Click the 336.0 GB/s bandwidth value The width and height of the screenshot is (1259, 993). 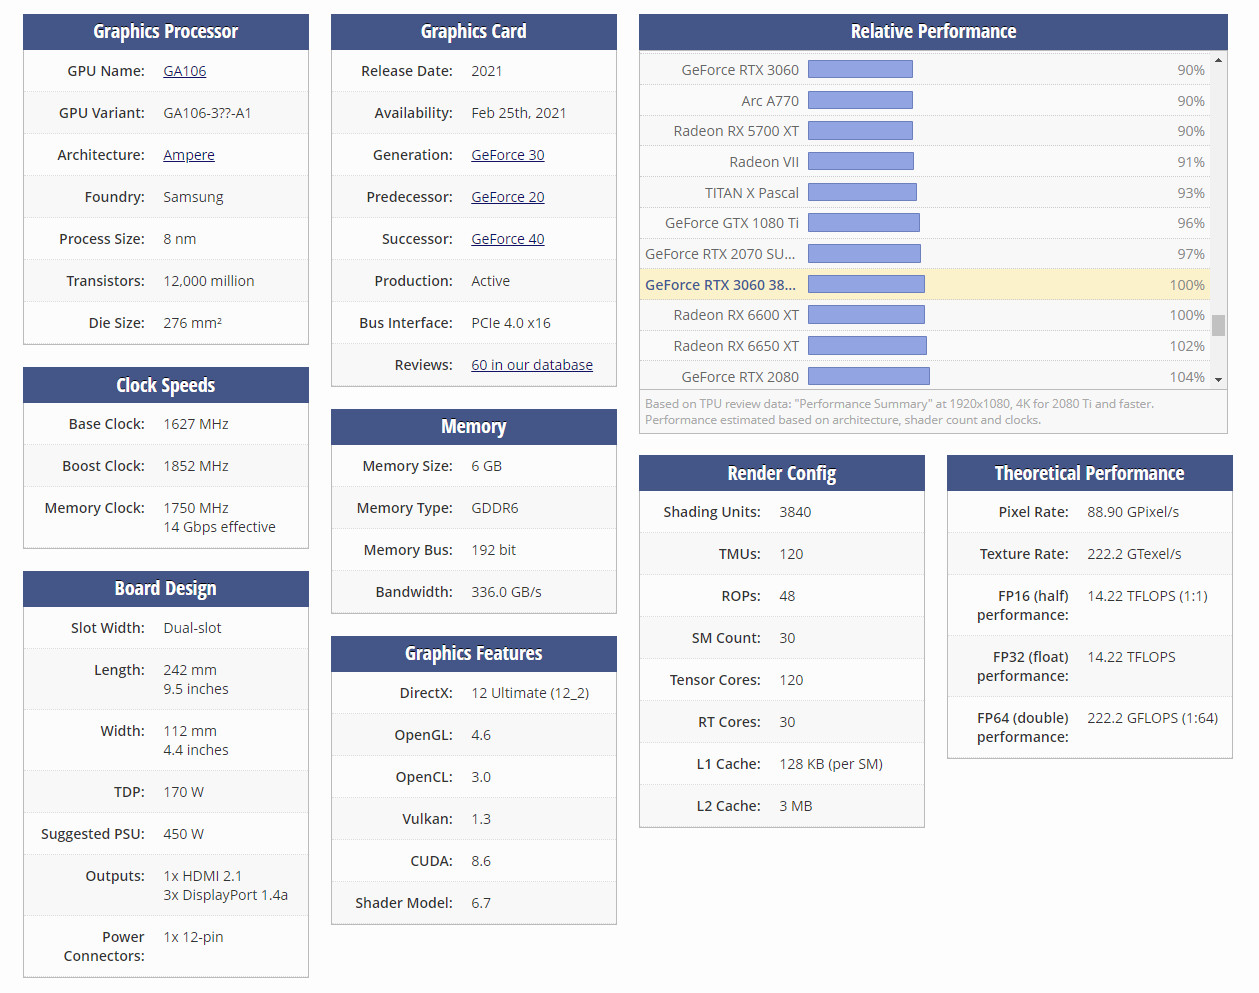tap(506, 592)
